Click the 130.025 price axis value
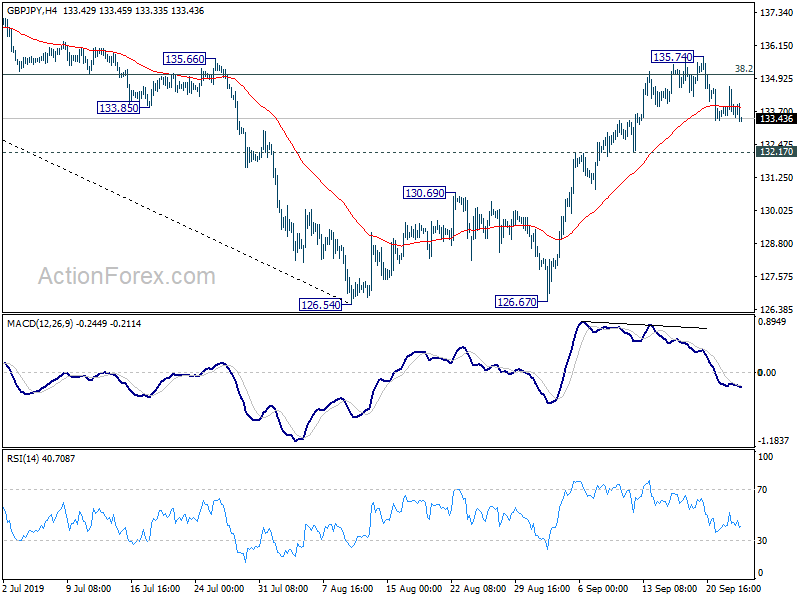The image size is (800, 600). click(776, 211)
